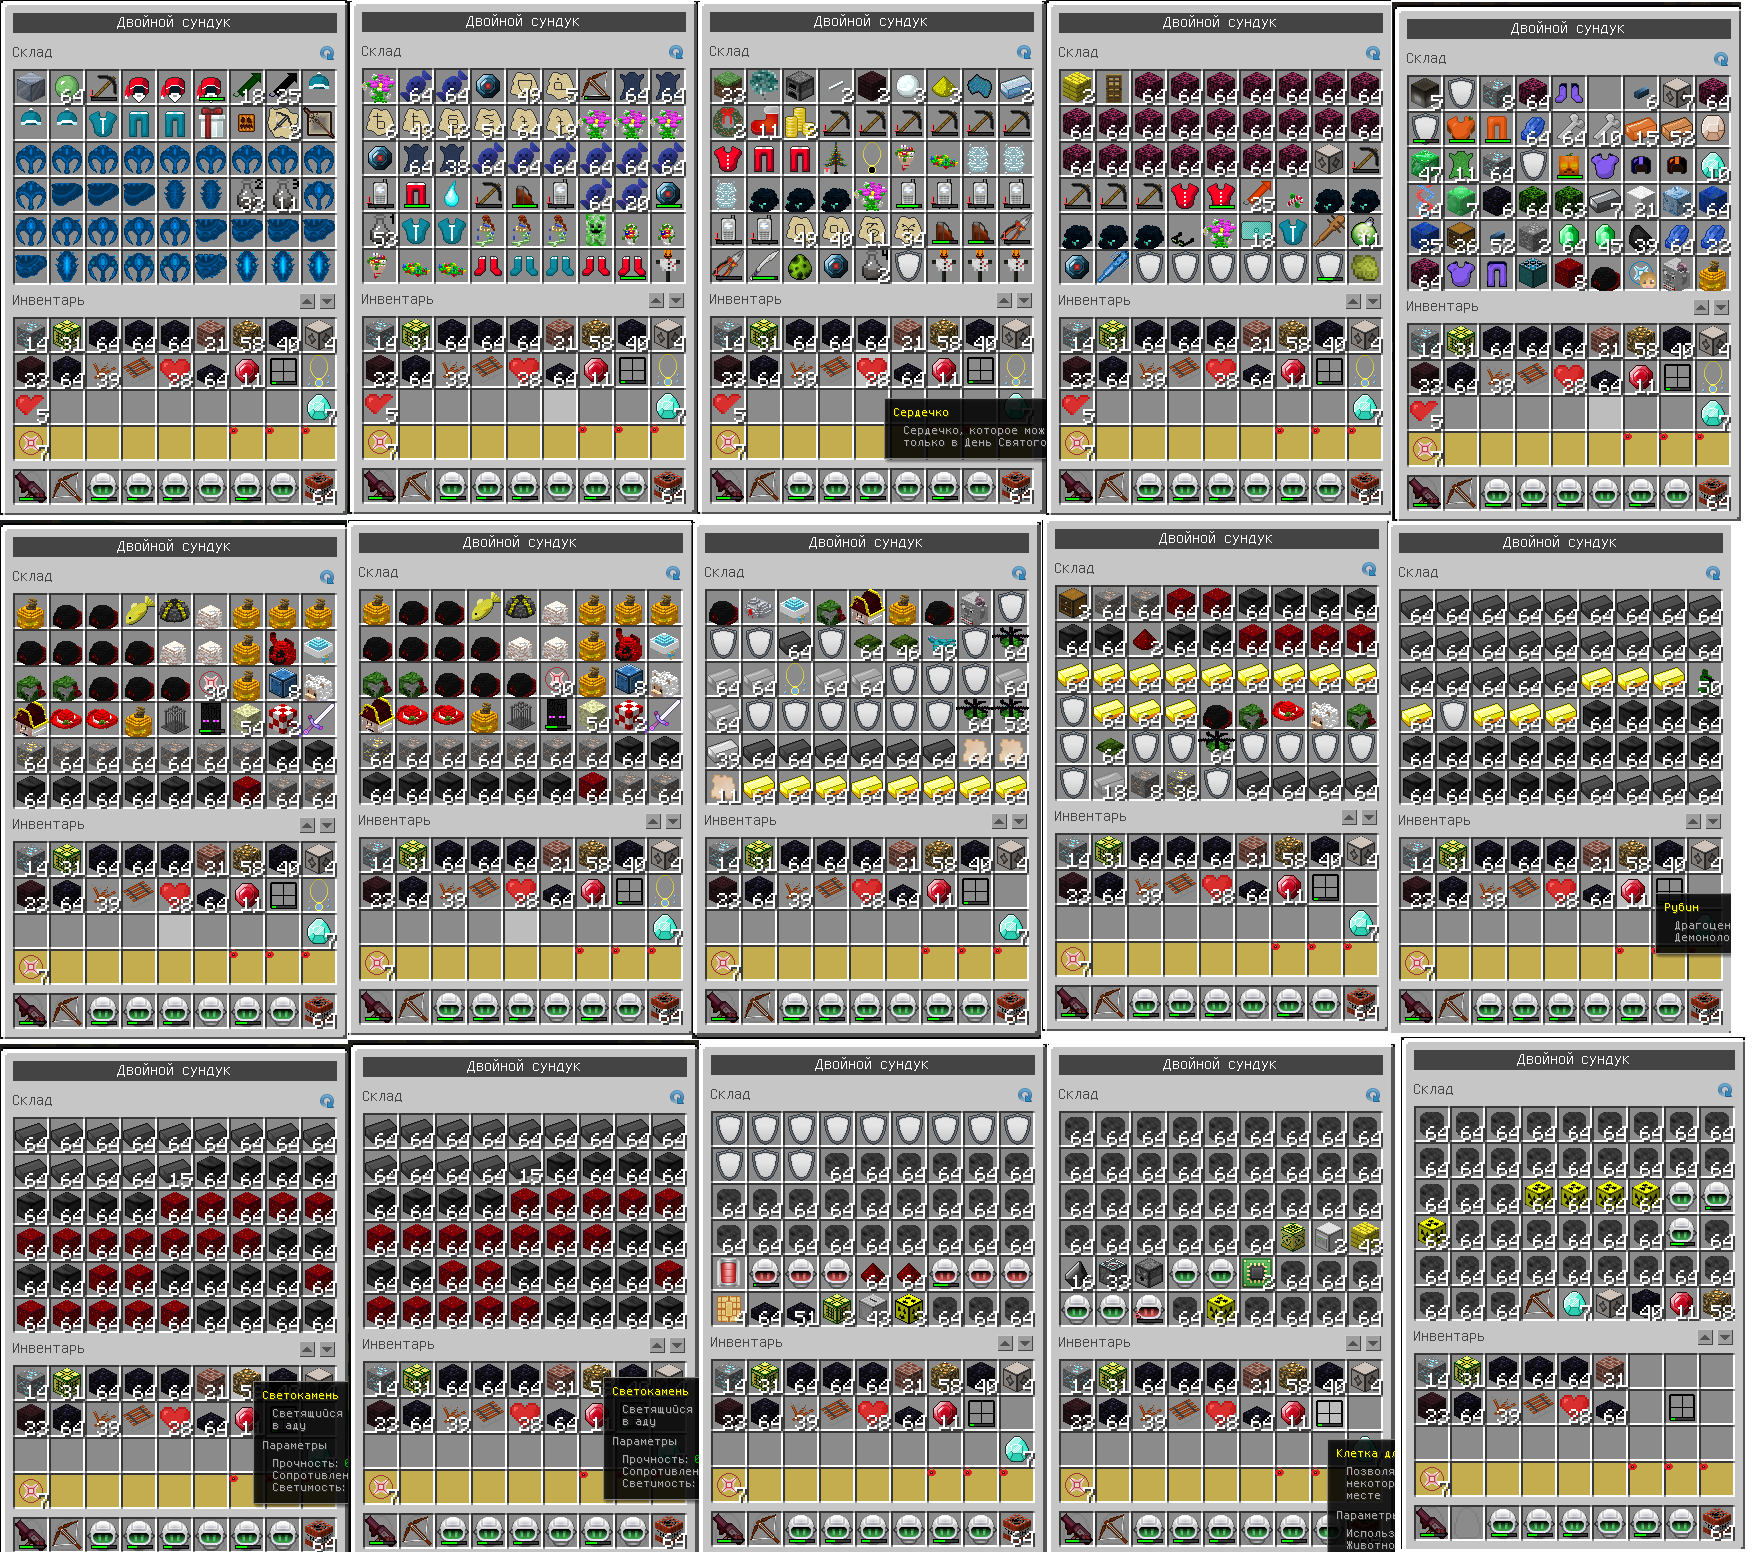1752x1552 pixels.
Task: Click the decorated Christmas tree item
Action: pos(836,159)
